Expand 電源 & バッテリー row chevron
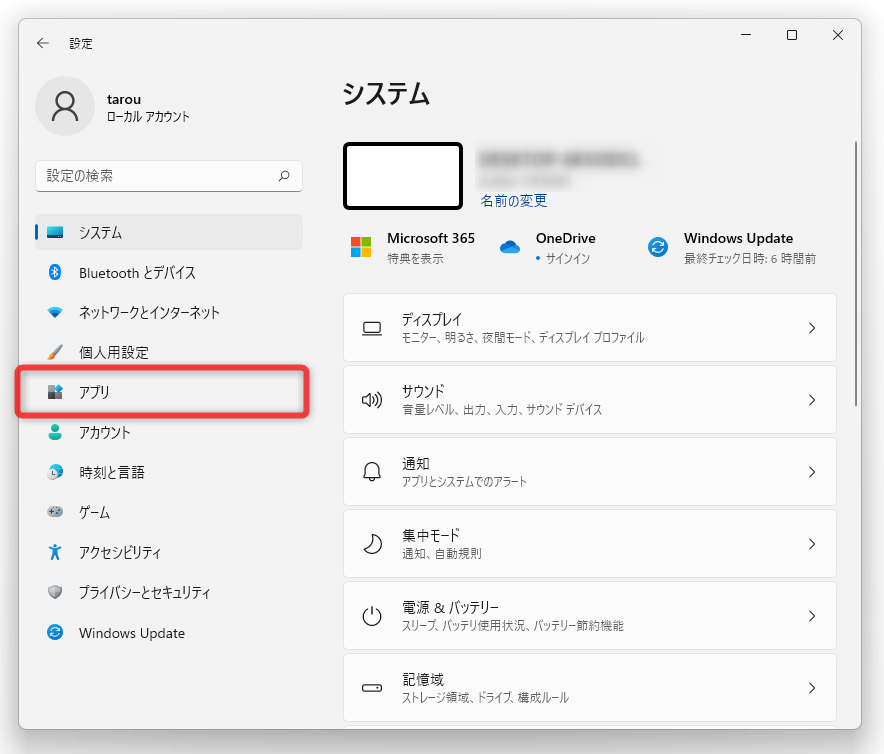The image size is (884, 754). coord(812,616)
